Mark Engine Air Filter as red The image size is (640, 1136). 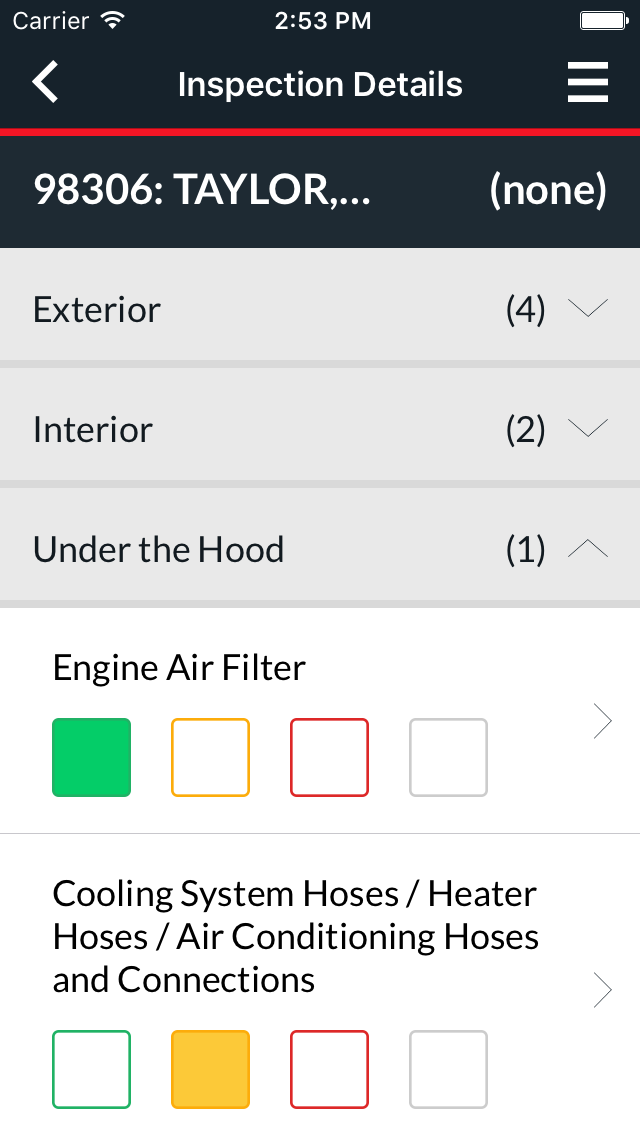click(x=329, y=757)
